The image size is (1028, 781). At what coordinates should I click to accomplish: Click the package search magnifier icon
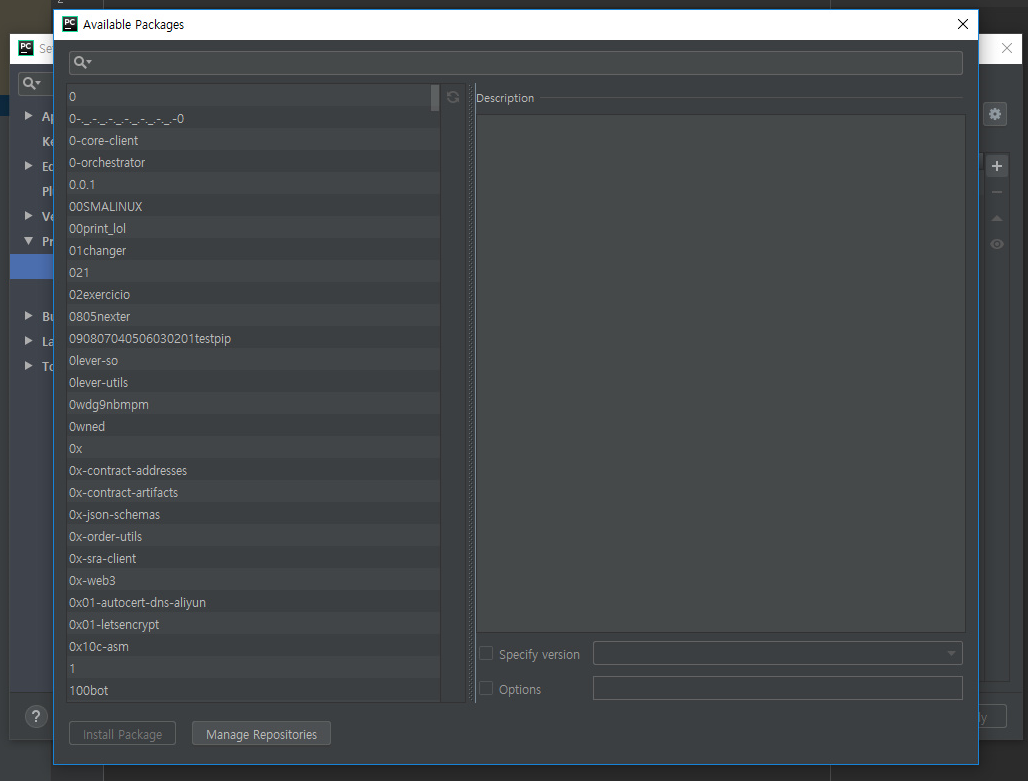click(x=82, y=62)
